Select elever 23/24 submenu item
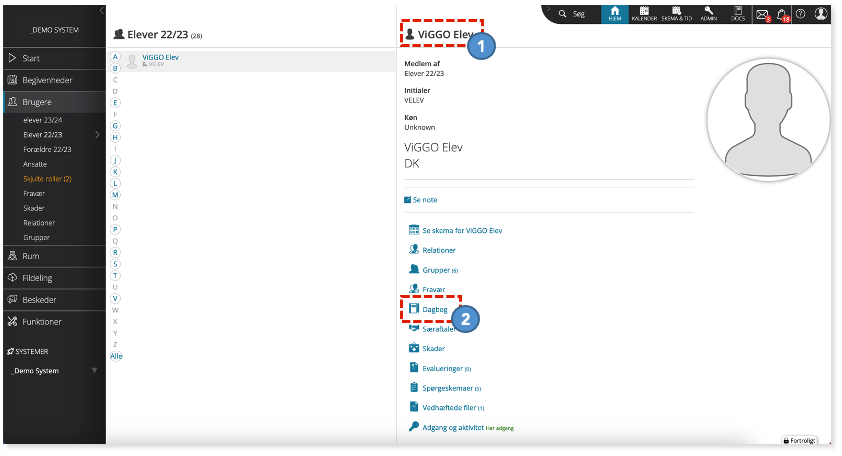The image size is (842, 456). pos(43,120)
